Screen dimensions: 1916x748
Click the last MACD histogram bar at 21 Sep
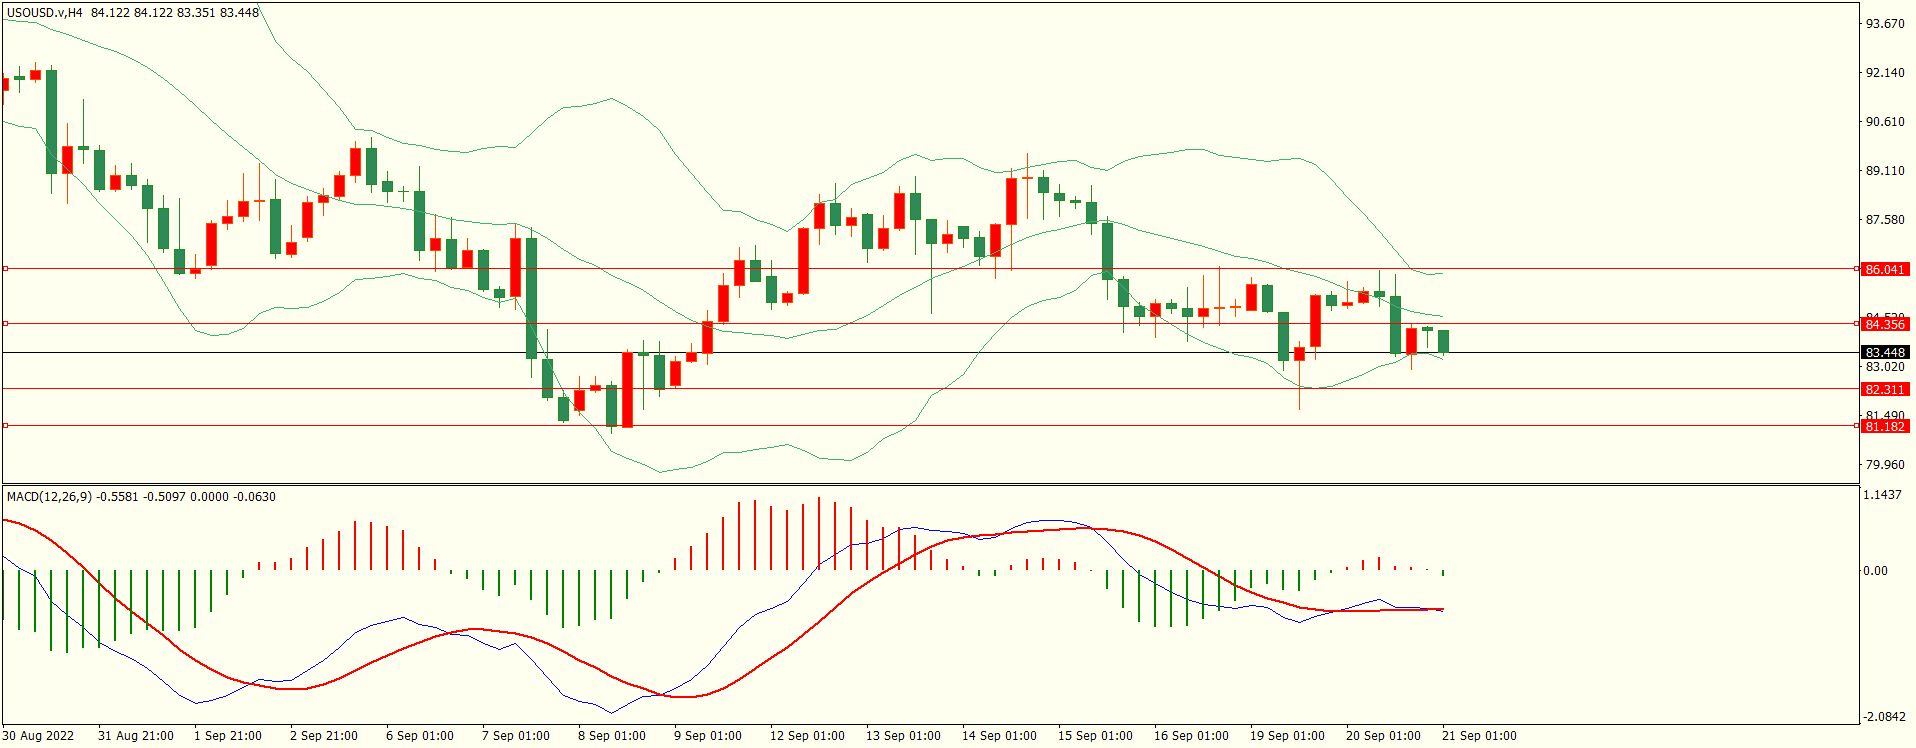click(x=1443, y=573)
